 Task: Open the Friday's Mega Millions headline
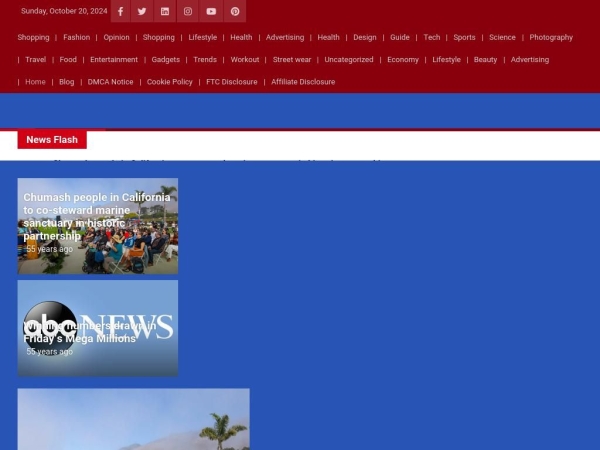90,332
